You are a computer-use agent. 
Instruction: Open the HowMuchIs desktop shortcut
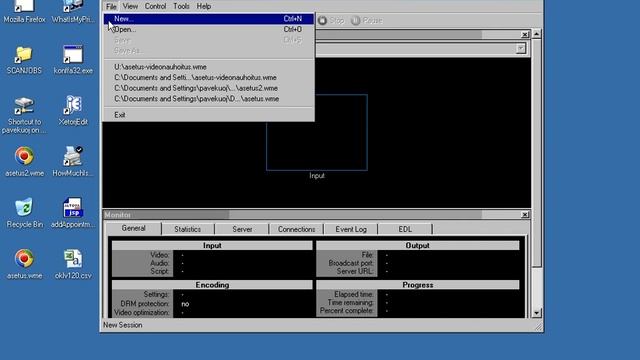pos(73,162)
